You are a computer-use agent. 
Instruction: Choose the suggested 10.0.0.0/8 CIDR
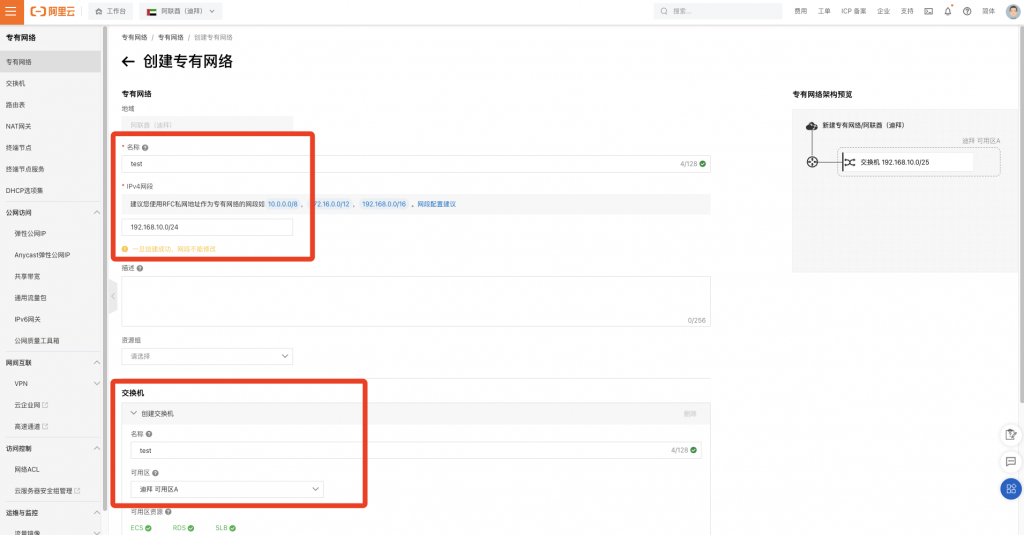coord(283,204)
